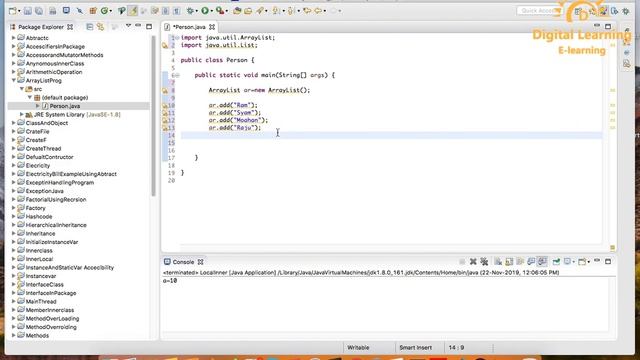Toggle Skip All Breakpoints in the toolbar

pyautogui.click(x=80, y=11)
